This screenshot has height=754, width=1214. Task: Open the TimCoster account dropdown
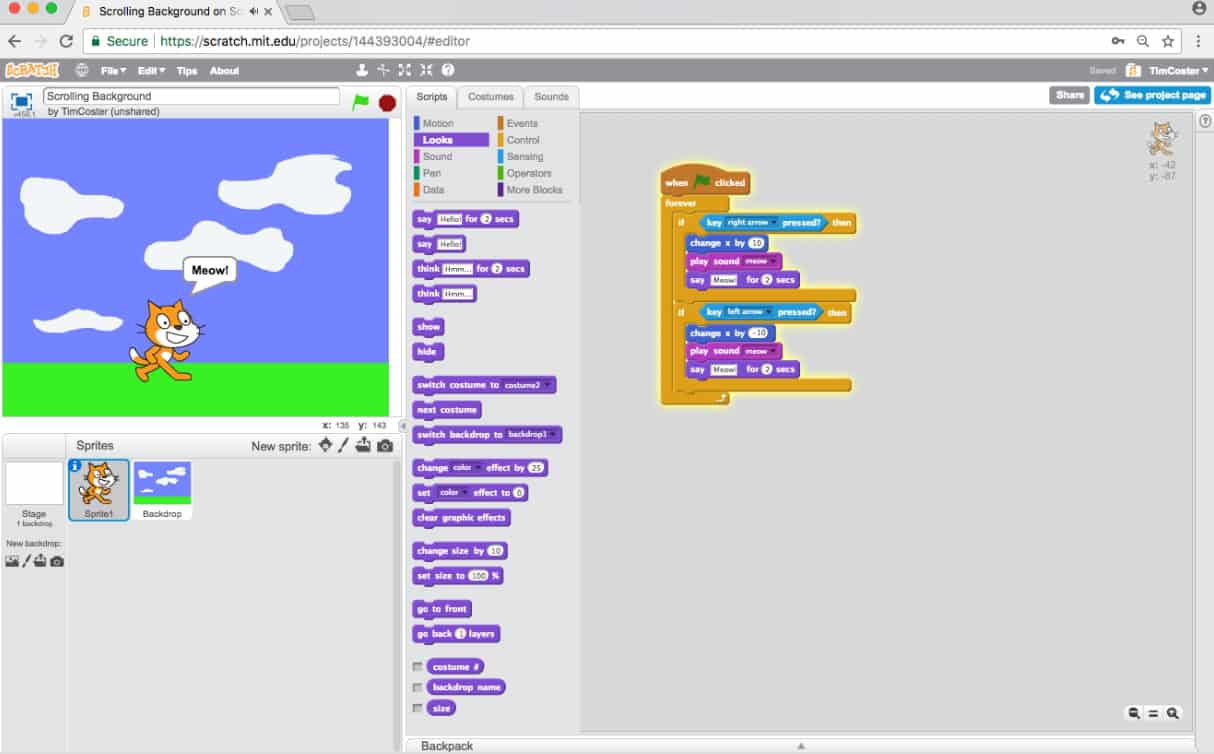pos(1178,70)
